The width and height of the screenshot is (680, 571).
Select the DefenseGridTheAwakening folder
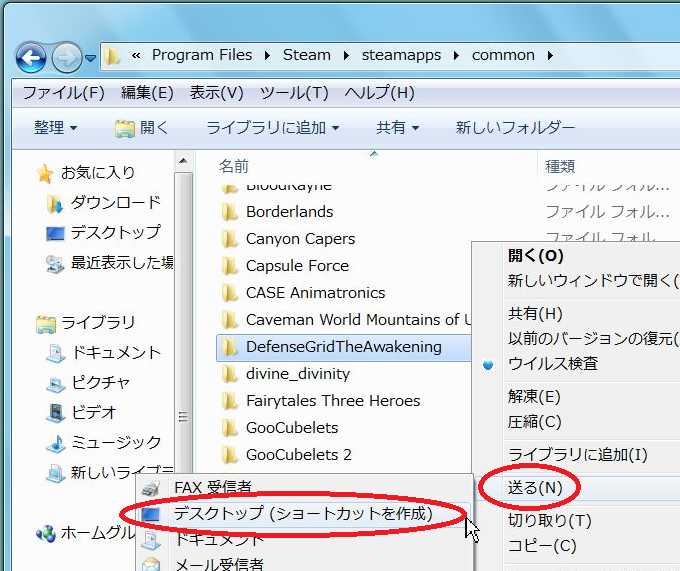pyautogui.click(x=343, y=347)
